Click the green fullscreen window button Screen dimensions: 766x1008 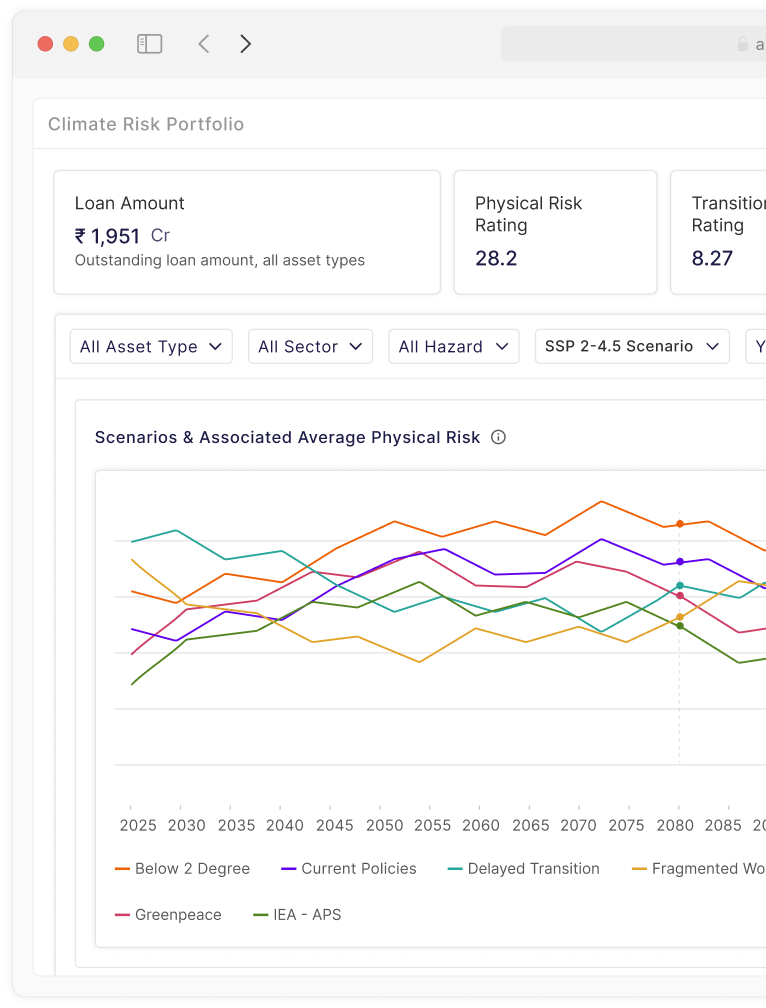(96, 44)
